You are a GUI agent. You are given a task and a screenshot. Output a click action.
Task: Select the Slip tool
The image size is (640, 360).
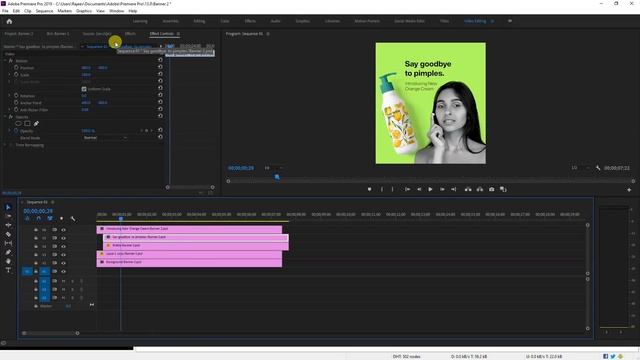click(8, 243)
